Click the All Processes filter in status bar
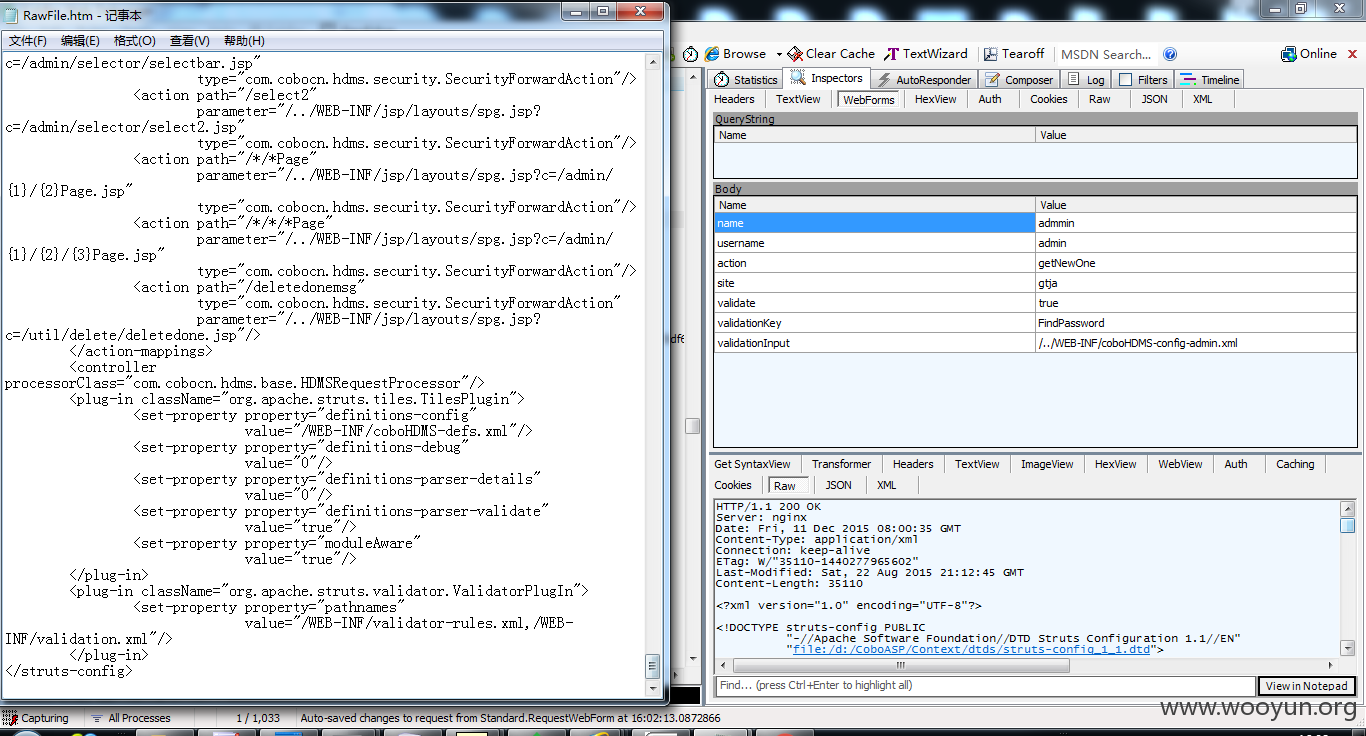The height and width of the screenshot is (736, 1366). click(130, 718)
